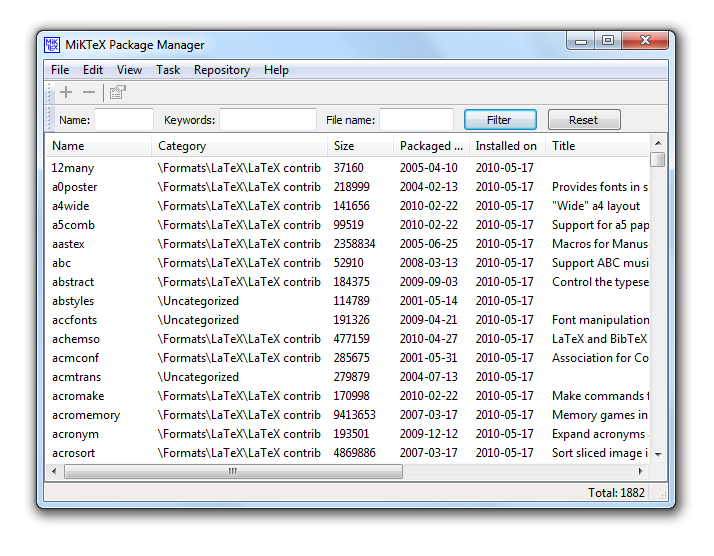714x556 pixels.
Task: Click title text "Wide" a4 layout
Action: tap(596, 206)
